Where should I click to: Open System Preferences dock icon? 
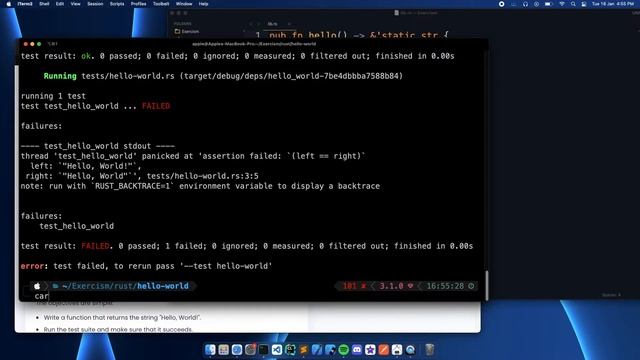[x=250, y=350]
